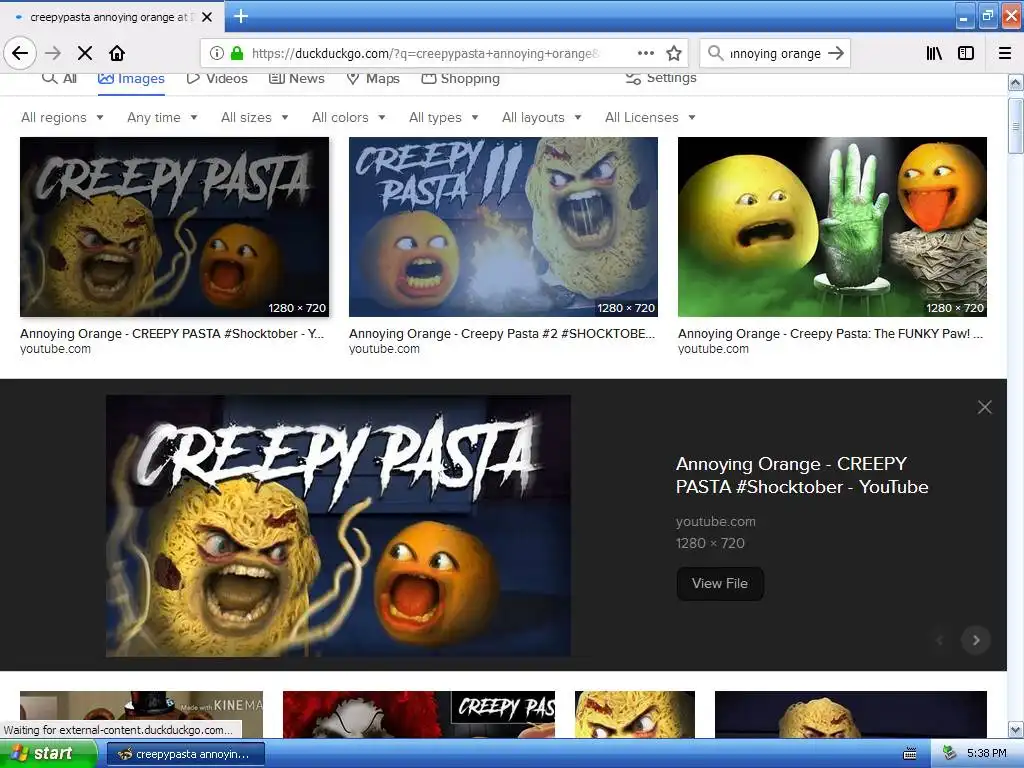Open the Library icon in toolbar

(934, 53)
